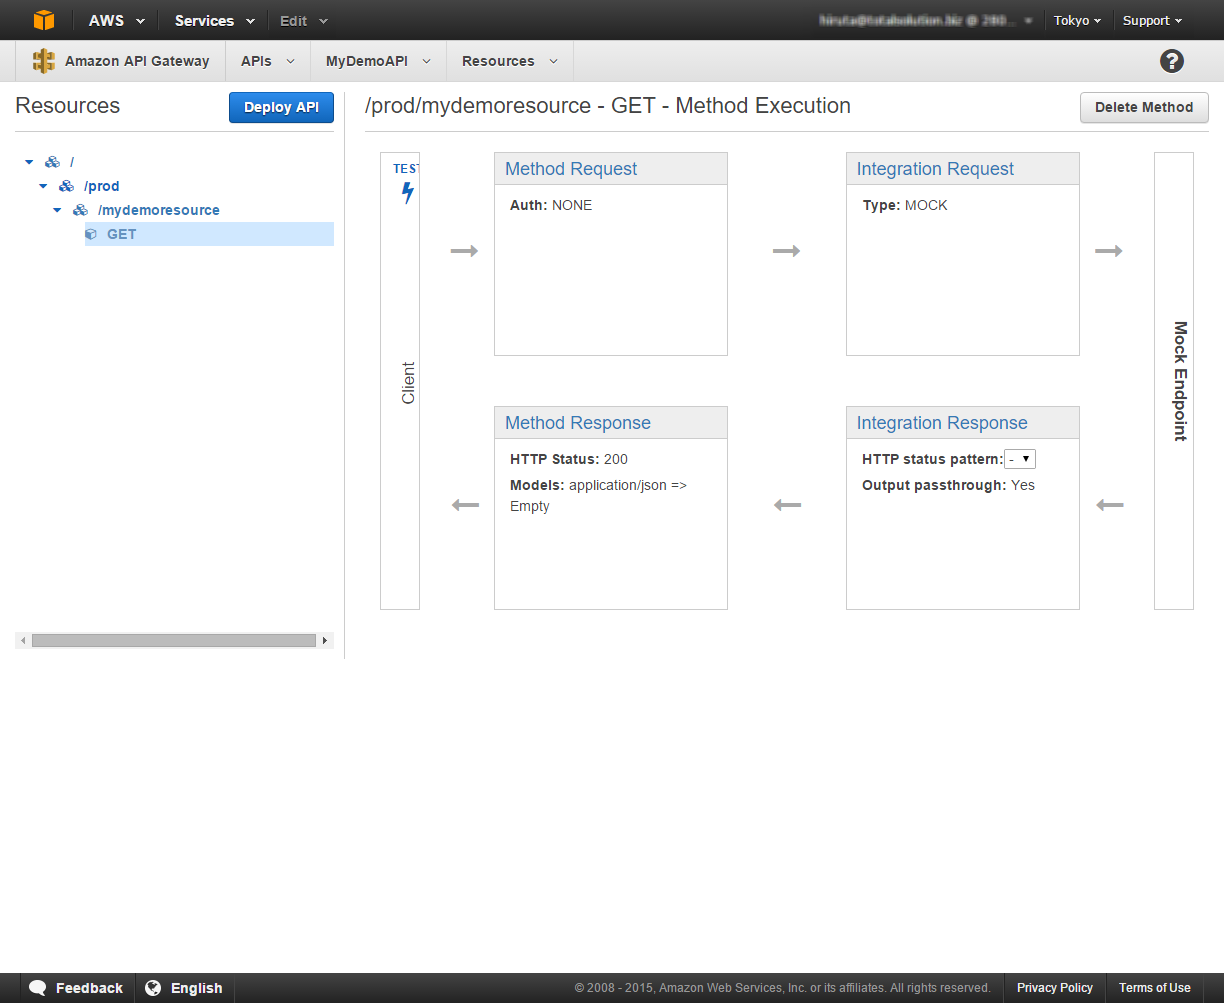Click the Models: application/json => Empty text
This screenshot has width=1224, height=1003.
click(x=598, y=495)
